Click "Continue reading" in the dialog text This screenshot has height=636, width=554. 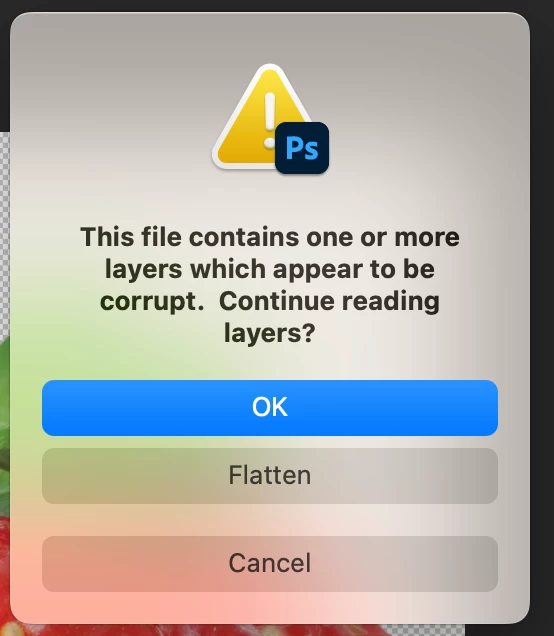click(329, 301)
